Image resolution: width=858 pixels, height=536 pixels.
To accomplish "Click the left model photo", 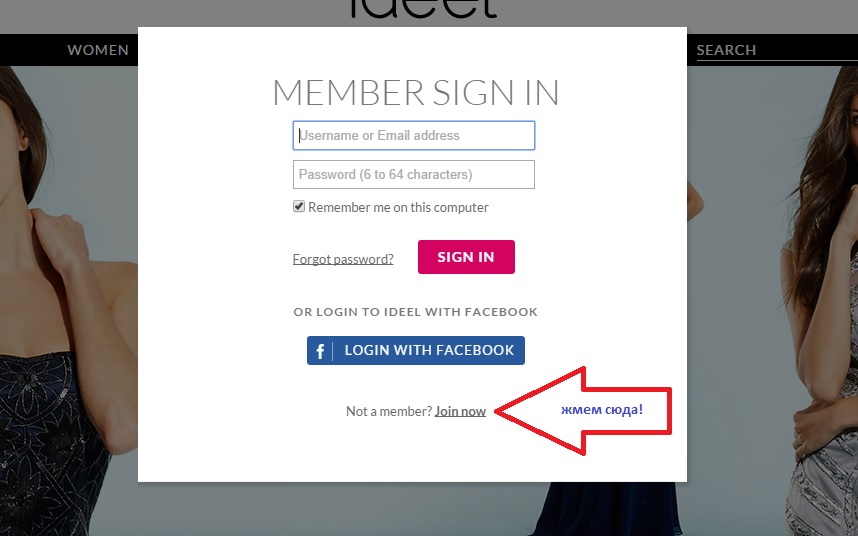I will [60, 300].
